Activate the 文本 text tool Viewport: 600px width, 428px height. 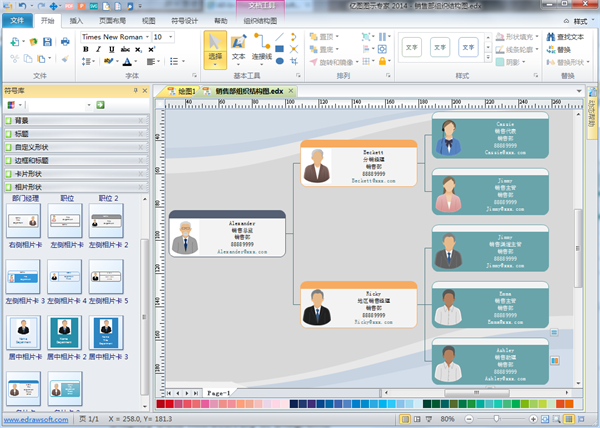point(238,47)
